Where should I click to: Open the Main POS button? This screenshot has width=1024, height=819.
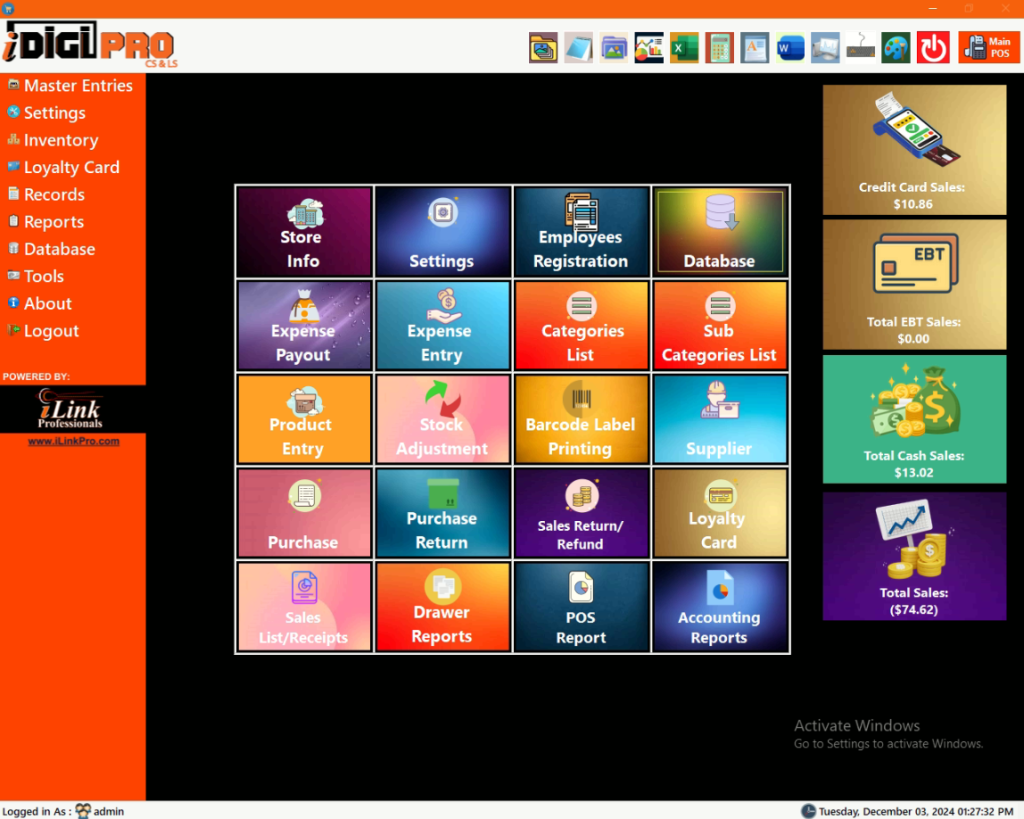tap(989, 48)
